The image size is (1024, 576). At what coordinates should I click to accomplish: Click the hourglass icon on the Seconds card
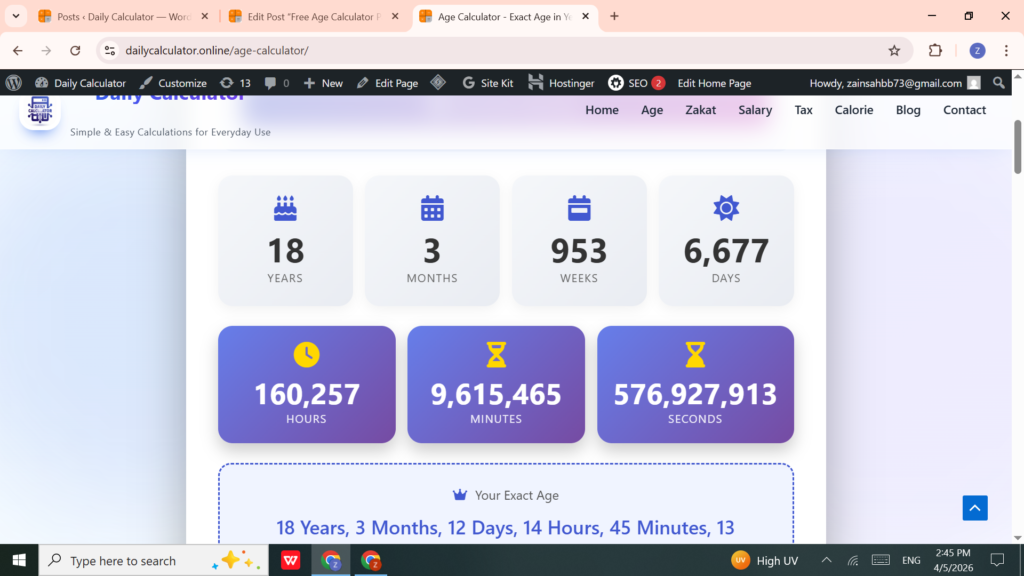(x=694, y=352)
